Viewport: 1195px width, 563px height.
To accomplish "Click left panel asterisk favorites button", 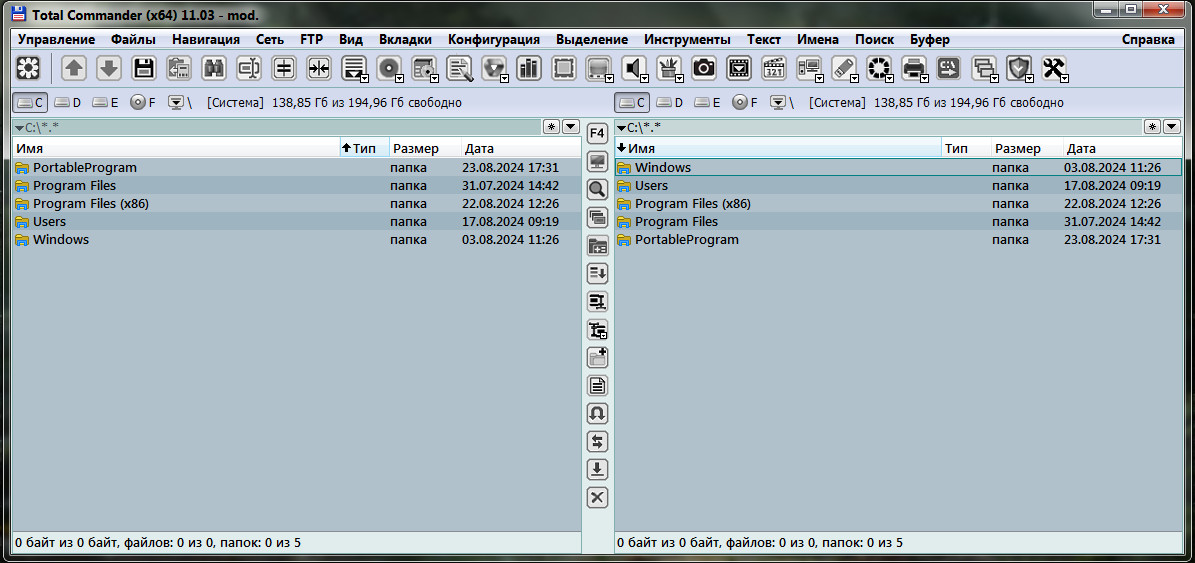I will pos(552,126).
